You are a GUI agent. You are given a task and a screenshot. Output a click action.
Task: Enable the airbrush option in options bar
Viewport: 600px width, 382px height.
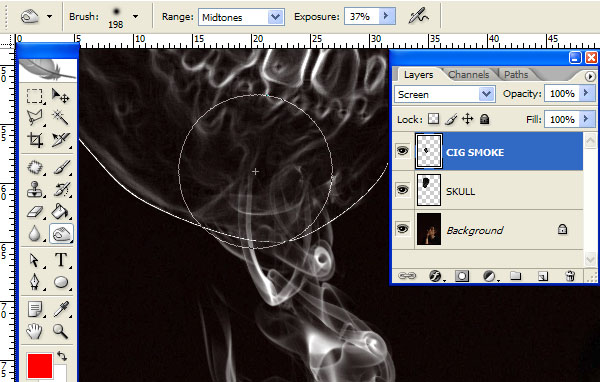click(x=419, y=16)
